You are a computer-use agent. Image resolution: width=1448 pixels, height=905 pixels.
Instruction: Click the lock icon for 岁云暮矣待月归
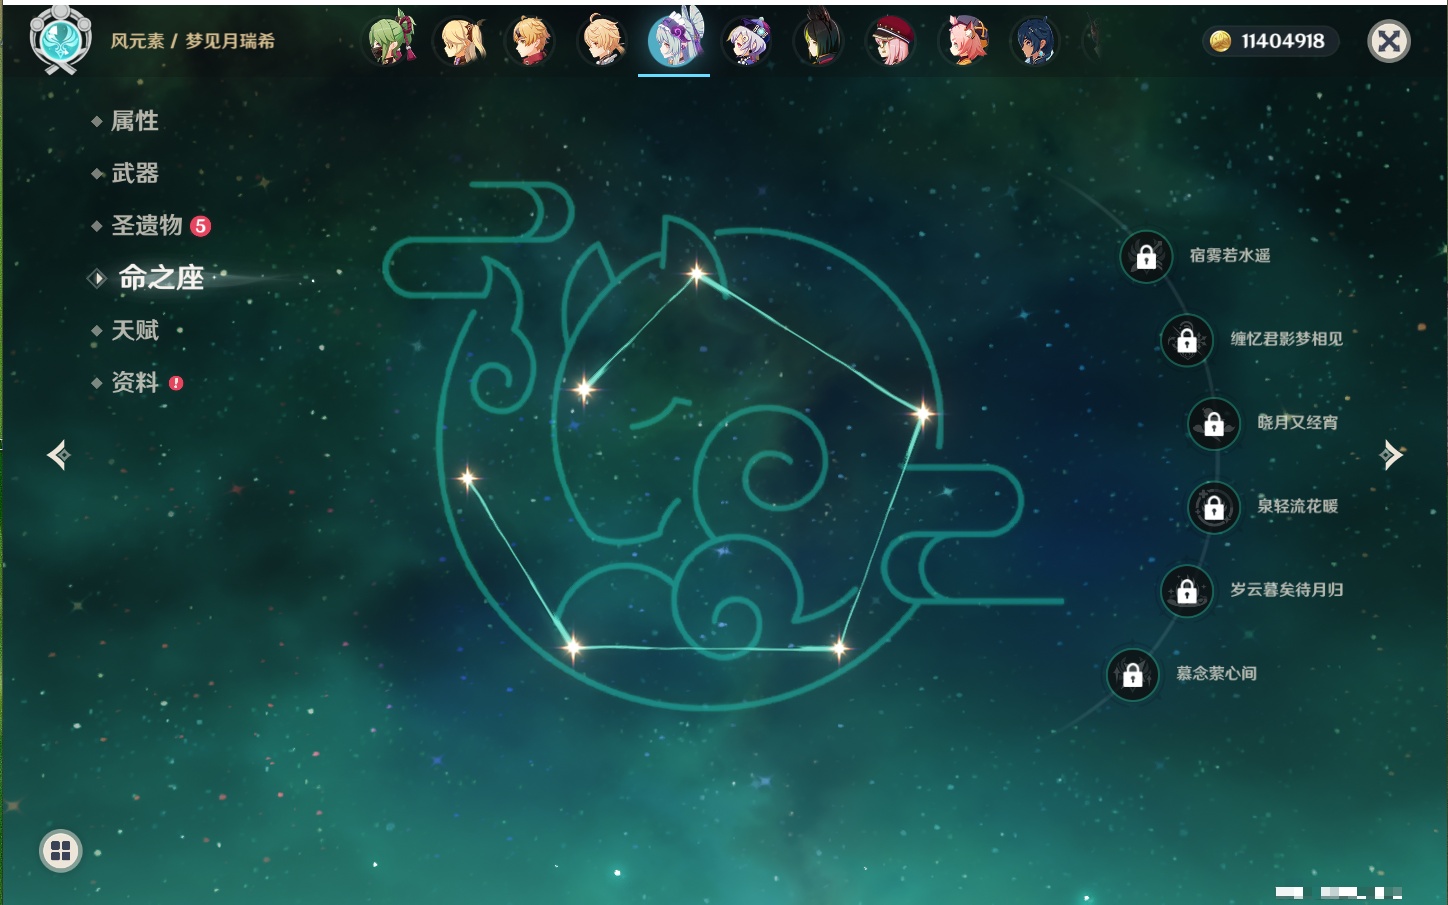click(1187, 591)
